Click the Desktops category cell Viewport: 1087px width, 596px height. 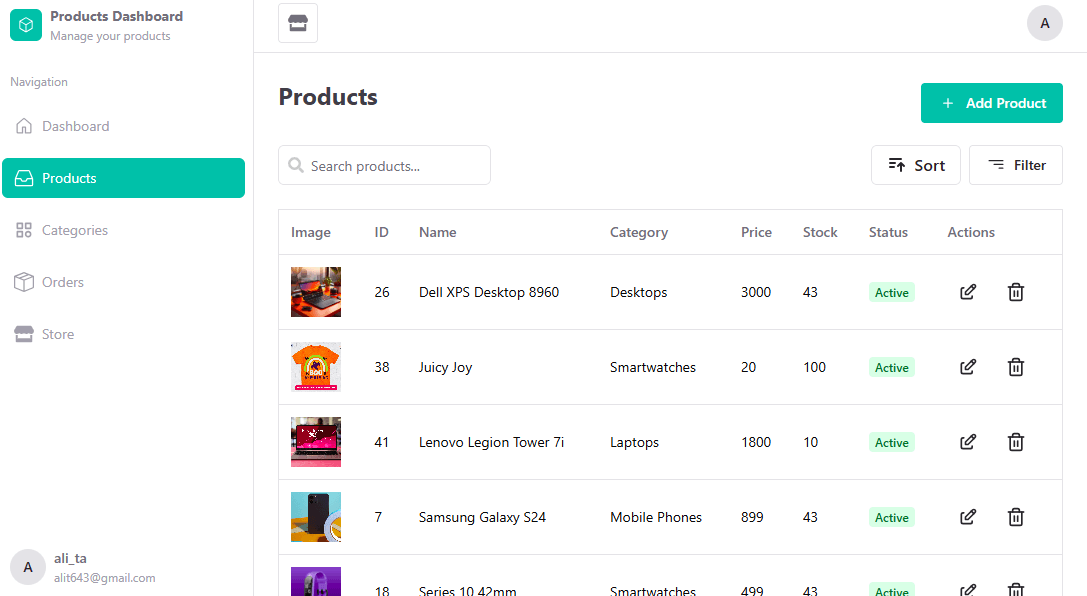point(638,292)
